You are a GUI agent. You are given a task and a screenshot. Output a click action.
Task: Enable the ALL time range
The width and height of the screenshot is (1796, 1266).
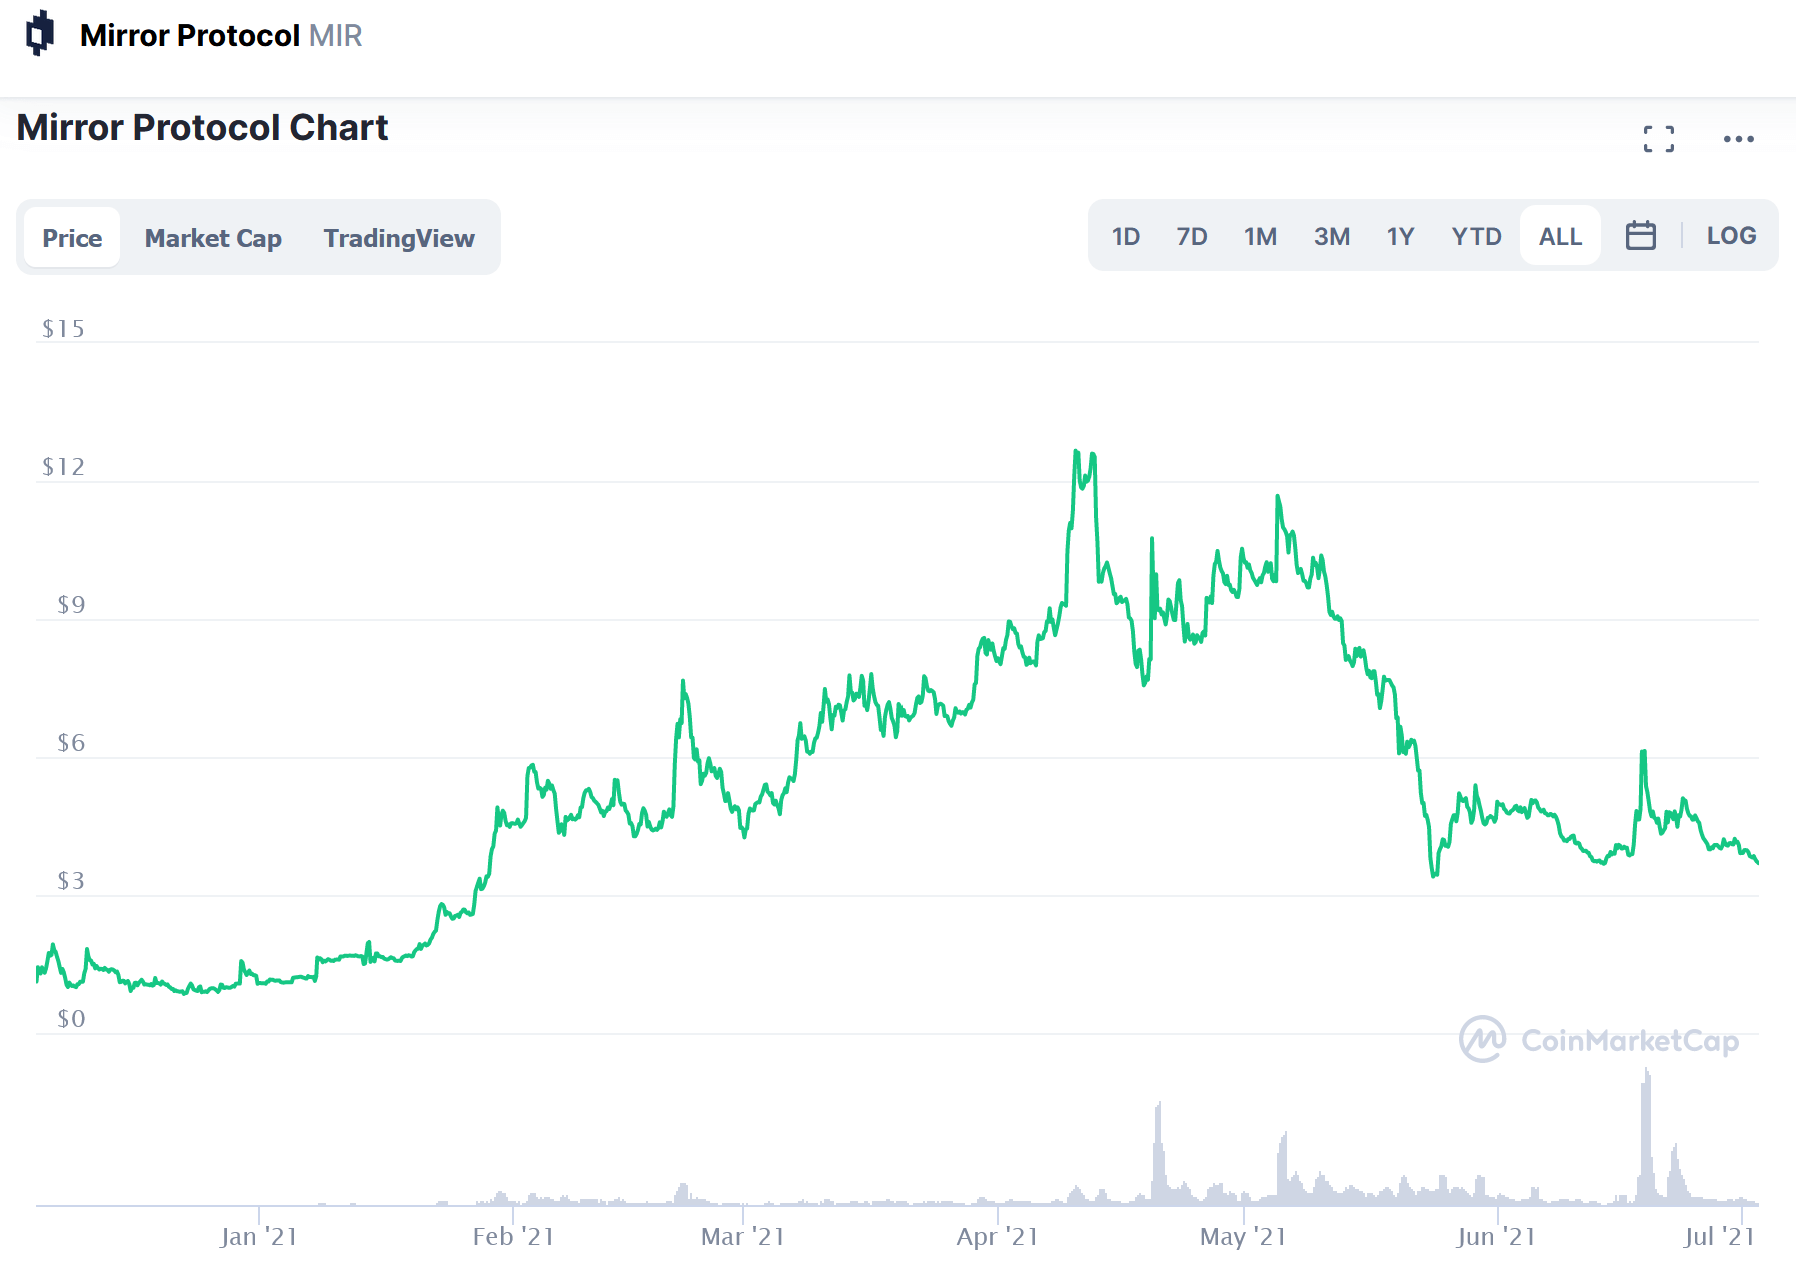pyautogui.click(x=1559, y=236)
